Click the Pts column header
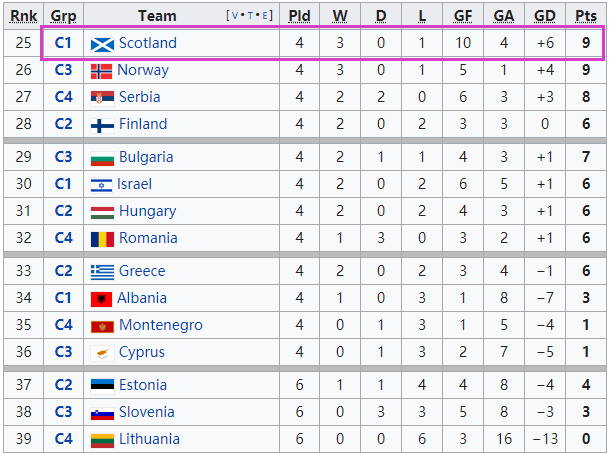The height and width of the screenshot is (454, 609). (586, 16)
